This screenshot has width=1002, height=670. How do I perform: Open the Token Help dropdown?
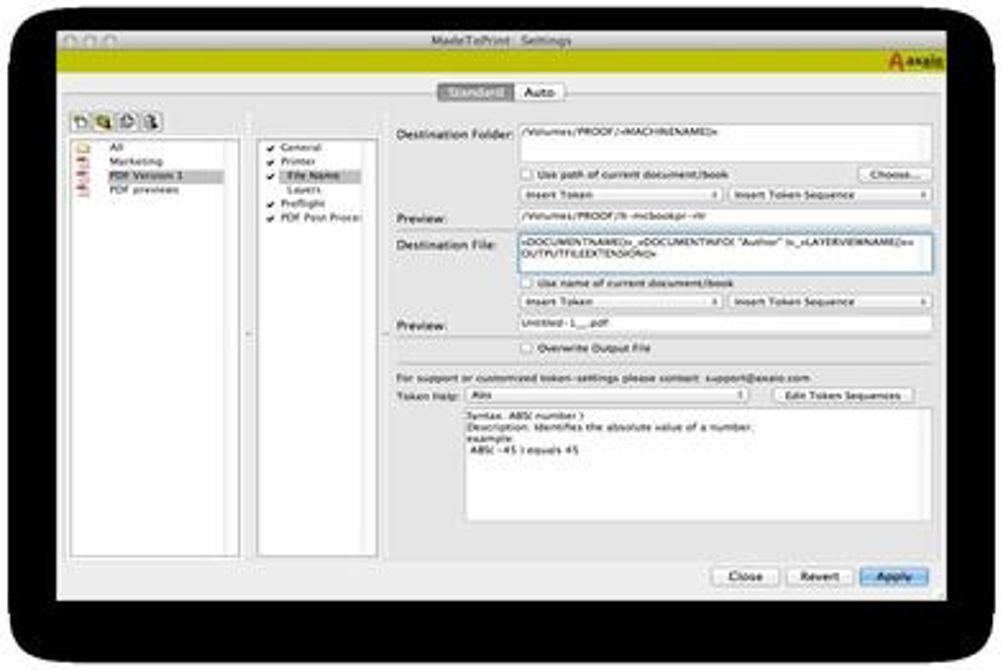(x=606, y=395)
